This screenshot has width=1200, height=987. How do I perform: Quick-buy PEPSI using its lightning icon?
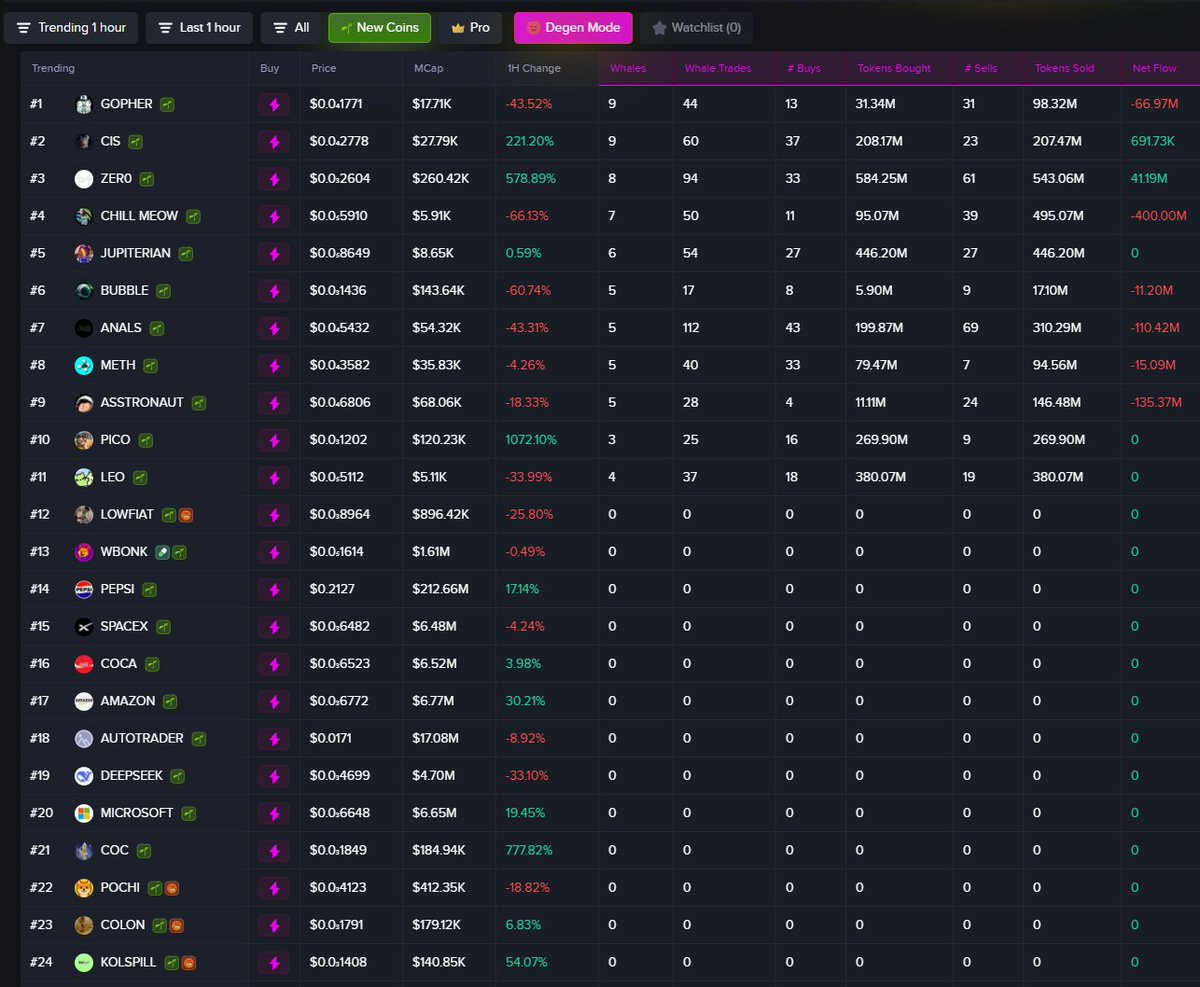274,589
